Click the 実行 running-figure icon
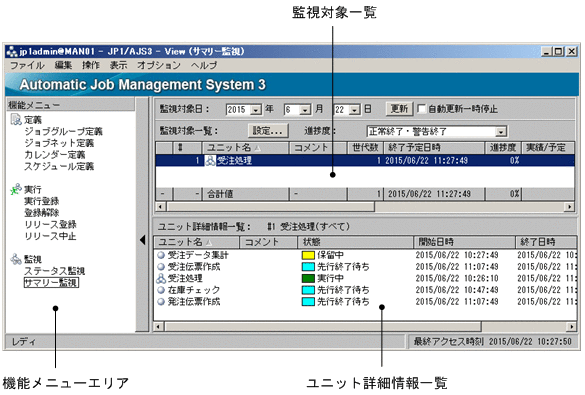 tap(16, 189)
